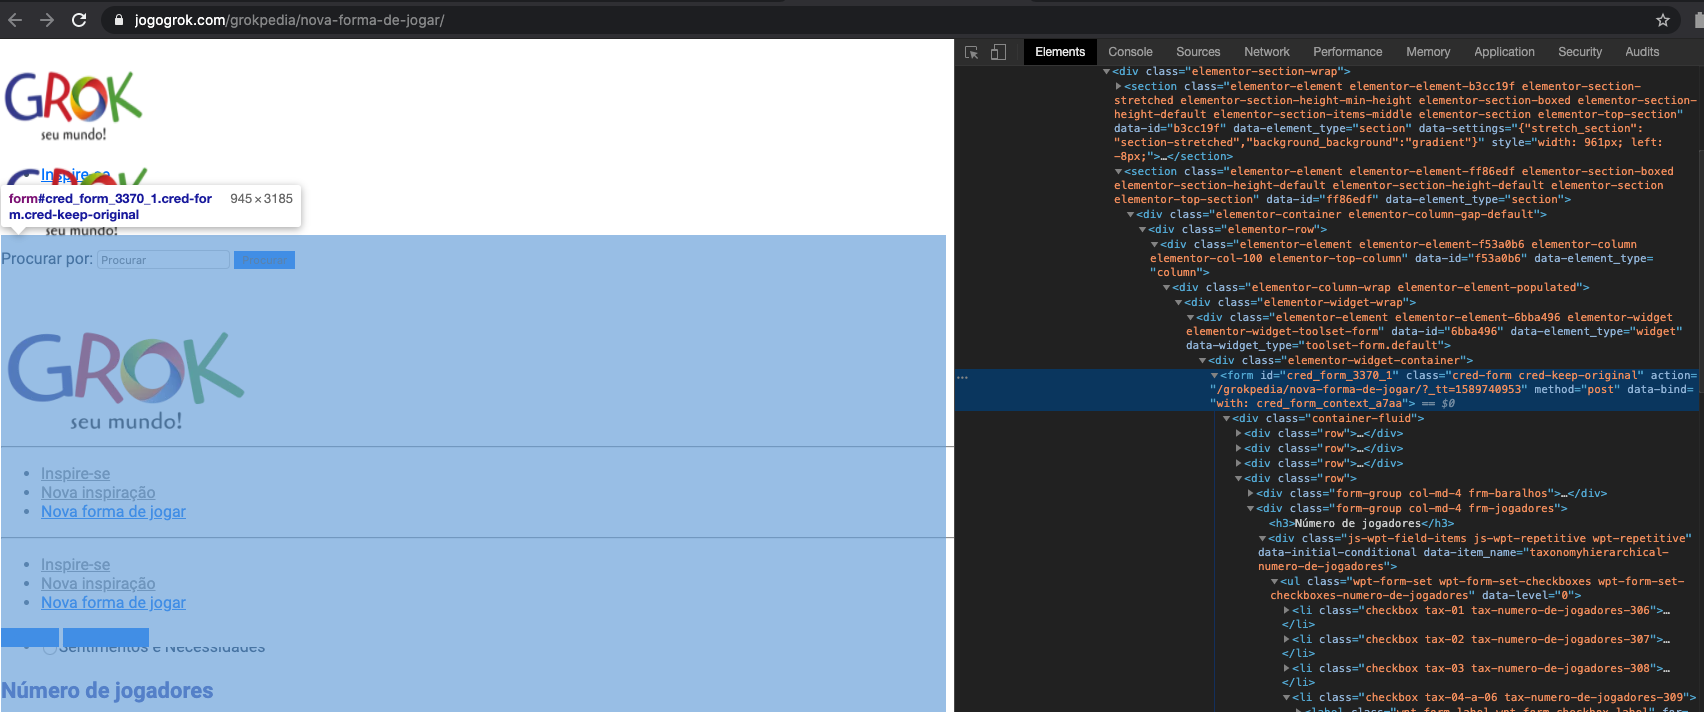Collapse the elementor-container div node

1130,215
